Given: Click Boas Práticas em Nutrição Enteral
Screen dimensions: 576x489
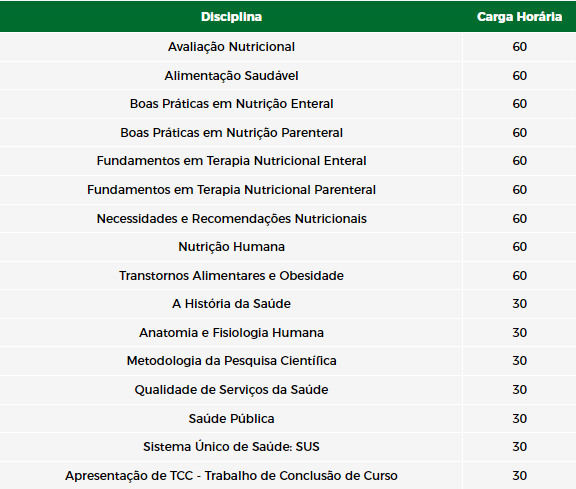Looking at the screenshot, I should coord(231,104).
